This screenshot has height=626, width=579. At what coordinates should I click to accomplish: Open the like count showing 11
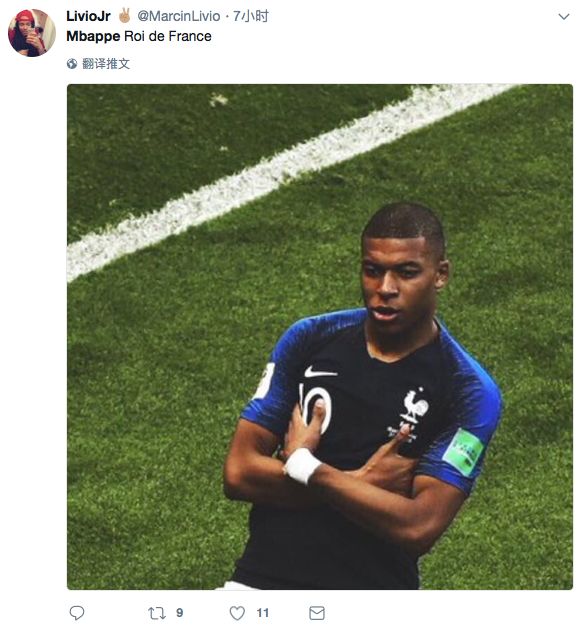pyautogui.click(x=262, y=612)
